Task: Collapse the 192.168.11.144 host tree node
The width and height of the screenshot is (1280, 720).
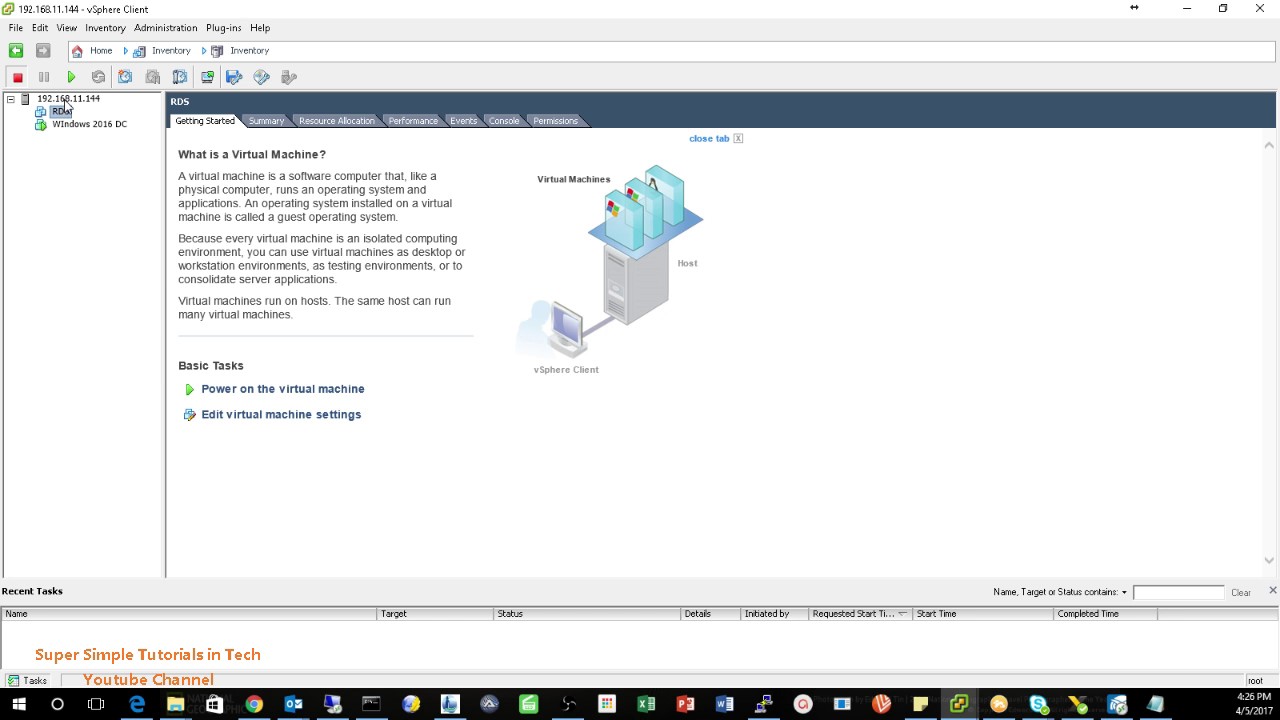Action: click(x=10, y=99)
